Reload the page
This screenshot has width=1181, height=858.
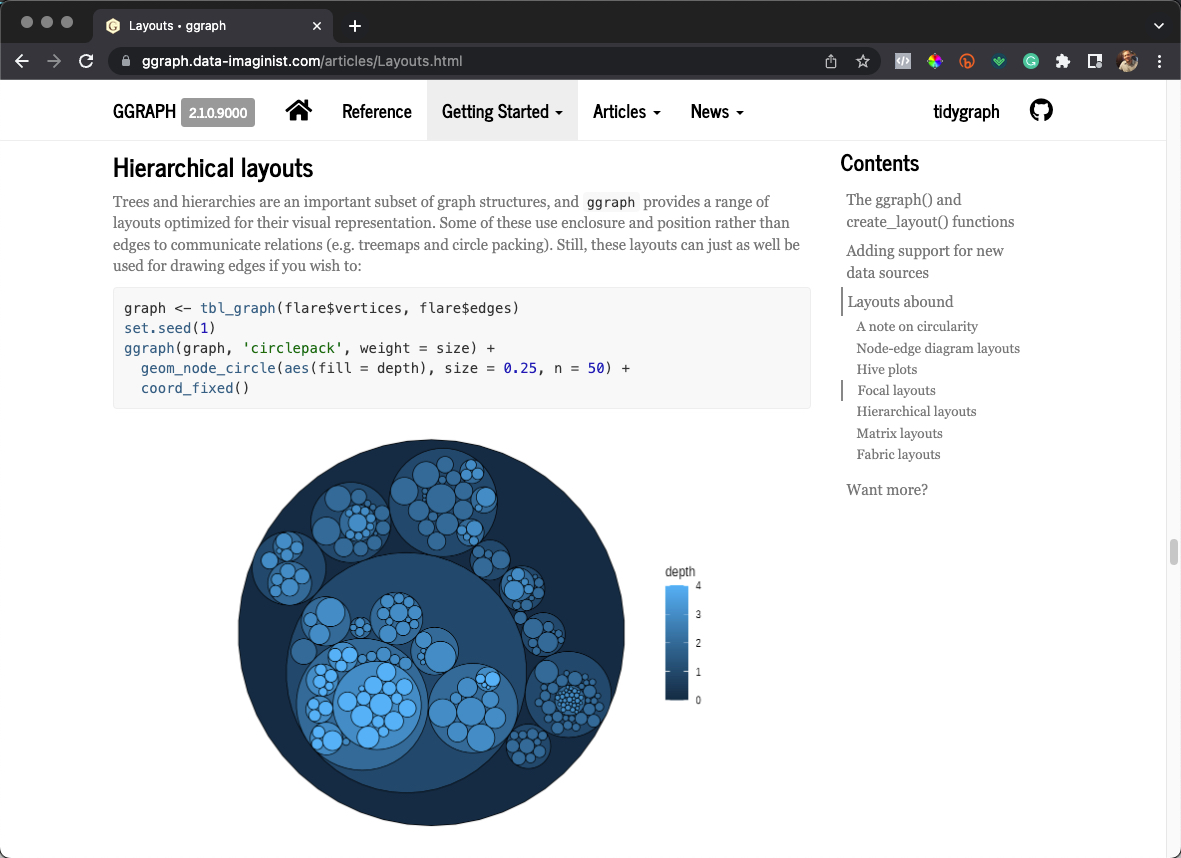pos(86,61)
